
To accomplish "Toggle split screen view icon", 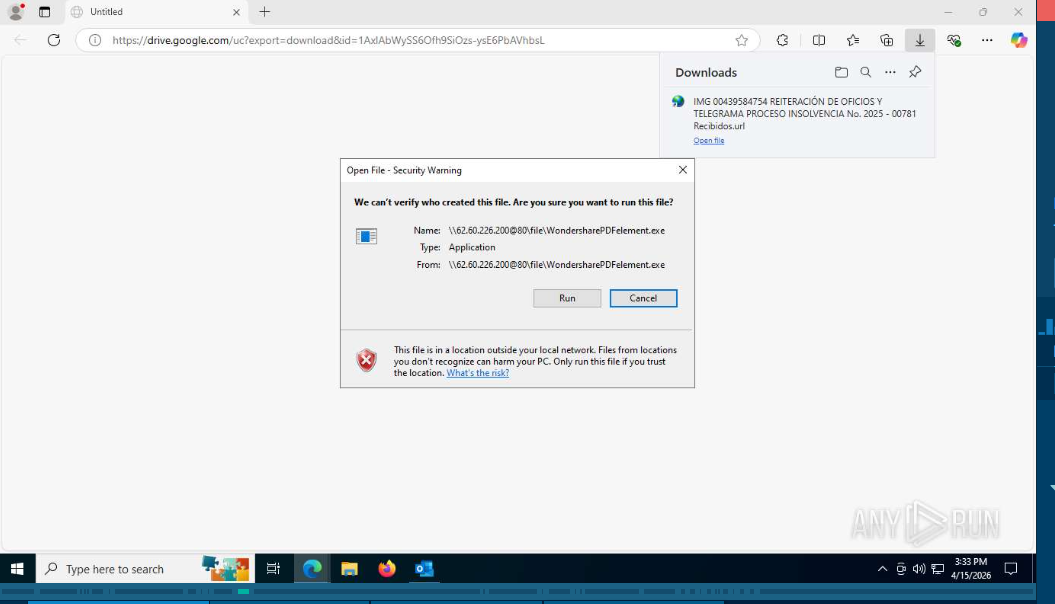I will [x=819, y=40].
